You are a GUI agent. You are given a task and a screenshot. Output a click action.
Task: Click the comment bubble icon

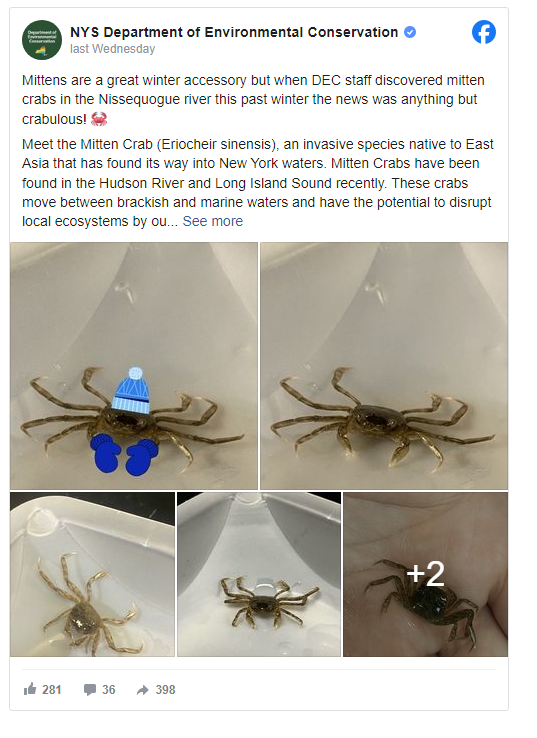pos(89,690)
